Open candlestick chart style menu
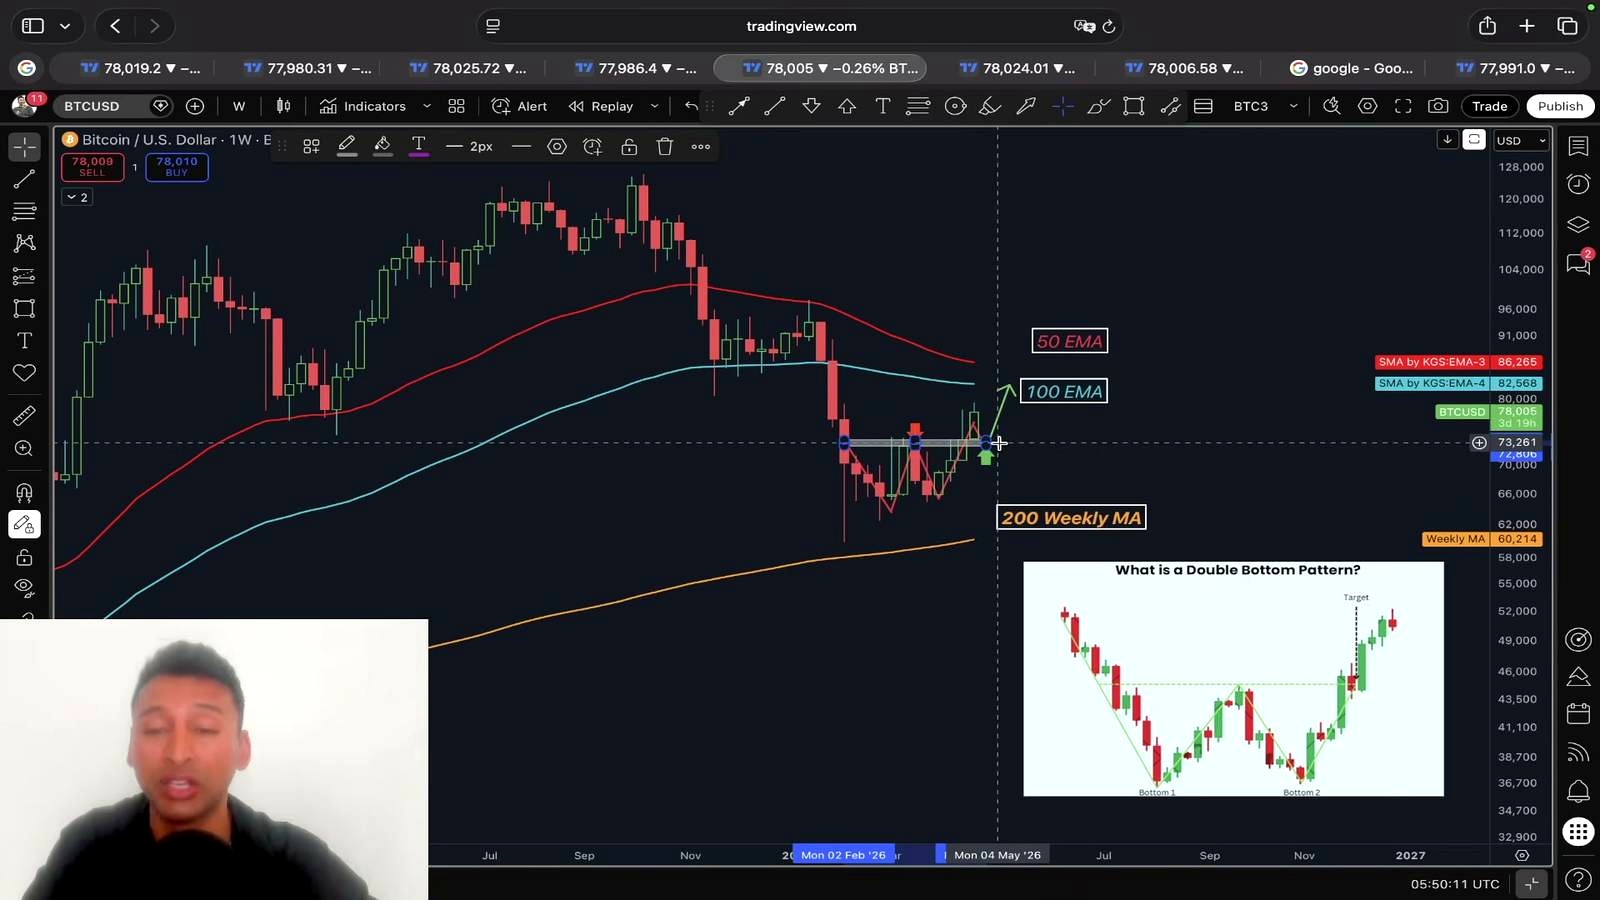 pyautogui.click(x=284, y=106)
